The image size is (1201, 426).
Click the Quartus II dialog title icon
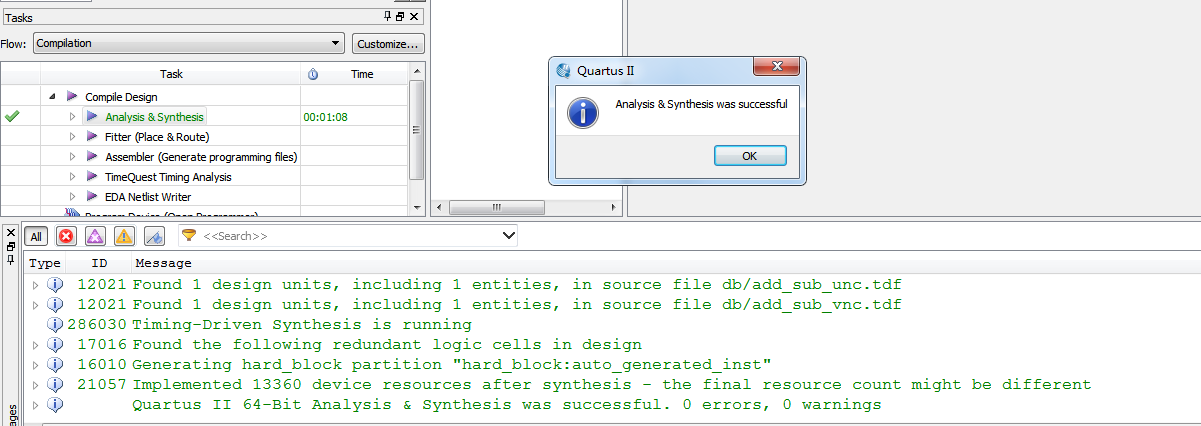[563, 70]
